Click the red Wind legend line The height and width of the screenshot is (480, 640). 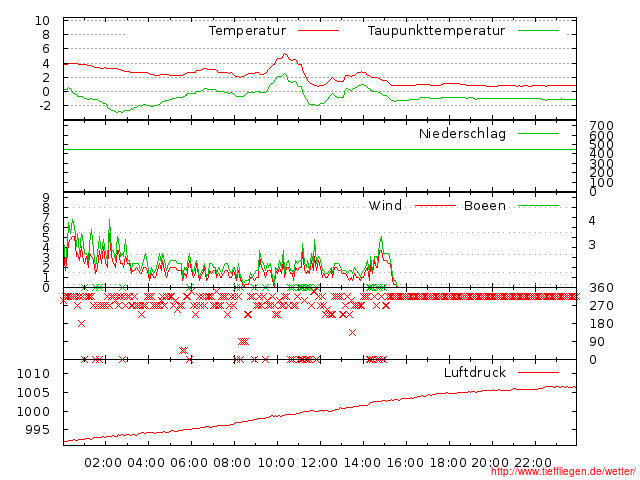pyautogui.click(x=435, y=206)
